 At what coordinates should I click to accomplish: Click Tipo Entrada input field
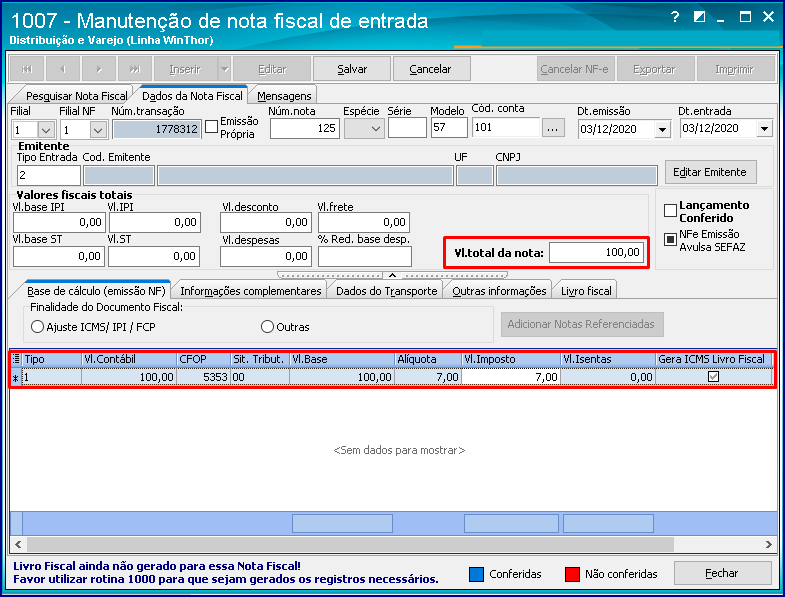click(x=49, y=175)
